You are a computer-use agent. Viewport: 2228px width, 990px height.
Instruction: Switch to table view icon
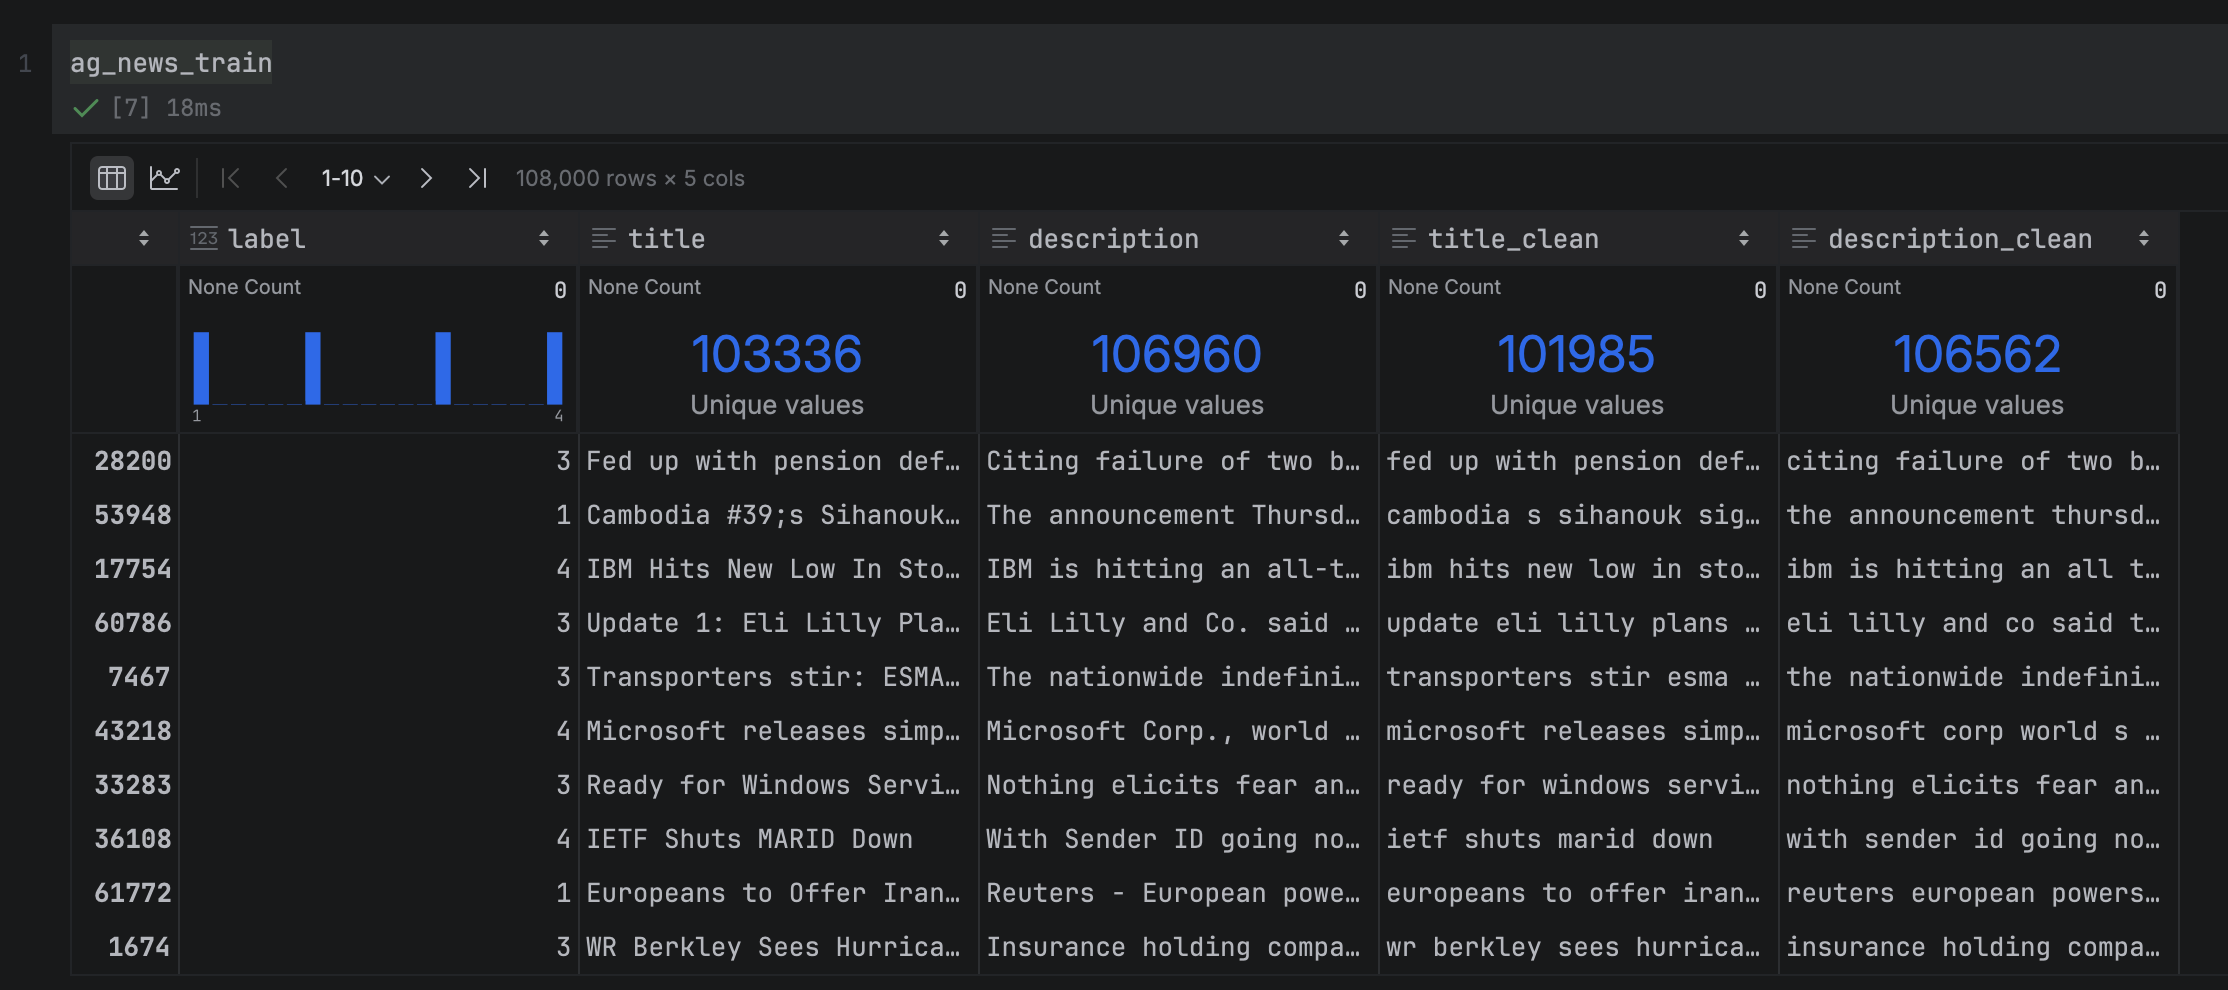[x=112, y=178]
